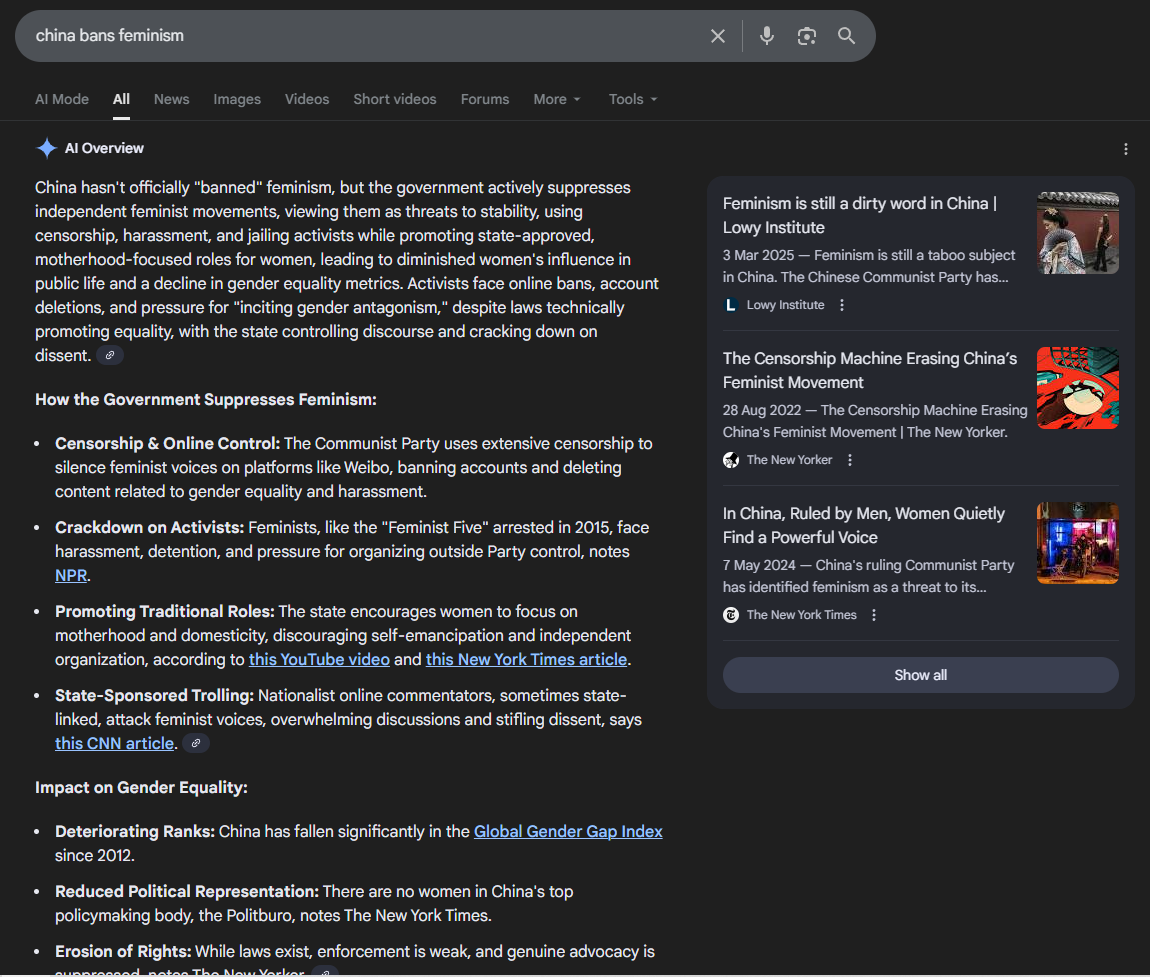Screen dimensions: 1150x977
Task: Click 'Erosion of Rights:' bullet title
Action: (123, 951)
